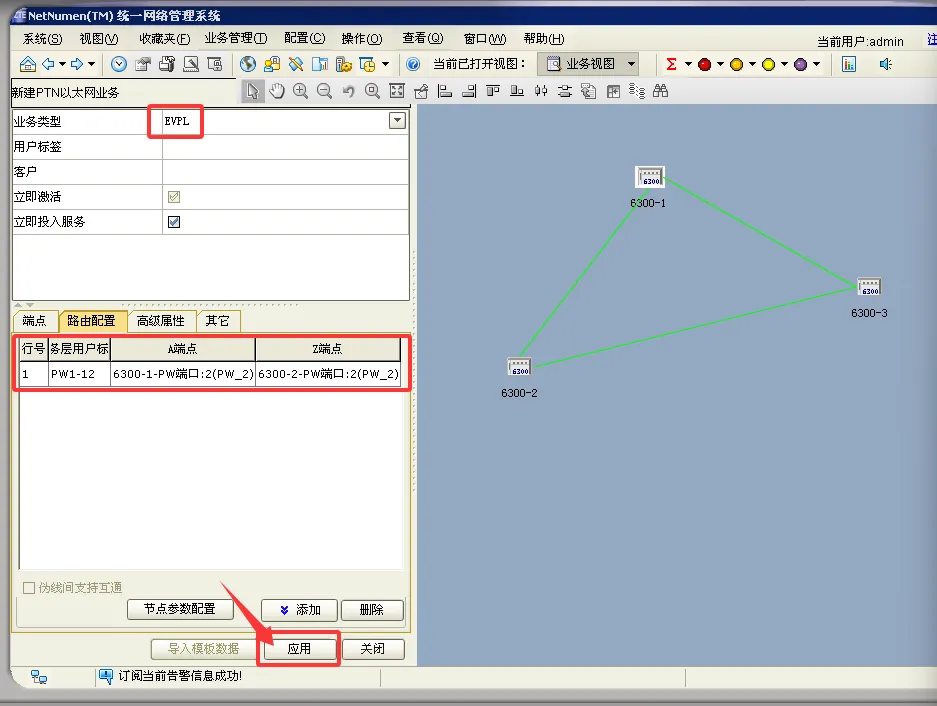
Task: Switch to the 高级属性 tab
Action: 161,321
